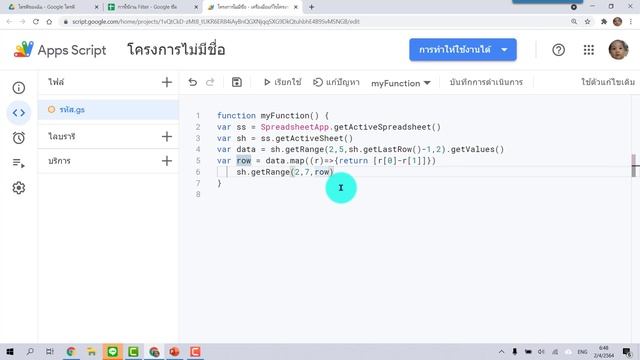This screenshot has height=360, width=640.
Task: Add a service with plus icon
Action: tap(167, 161)
